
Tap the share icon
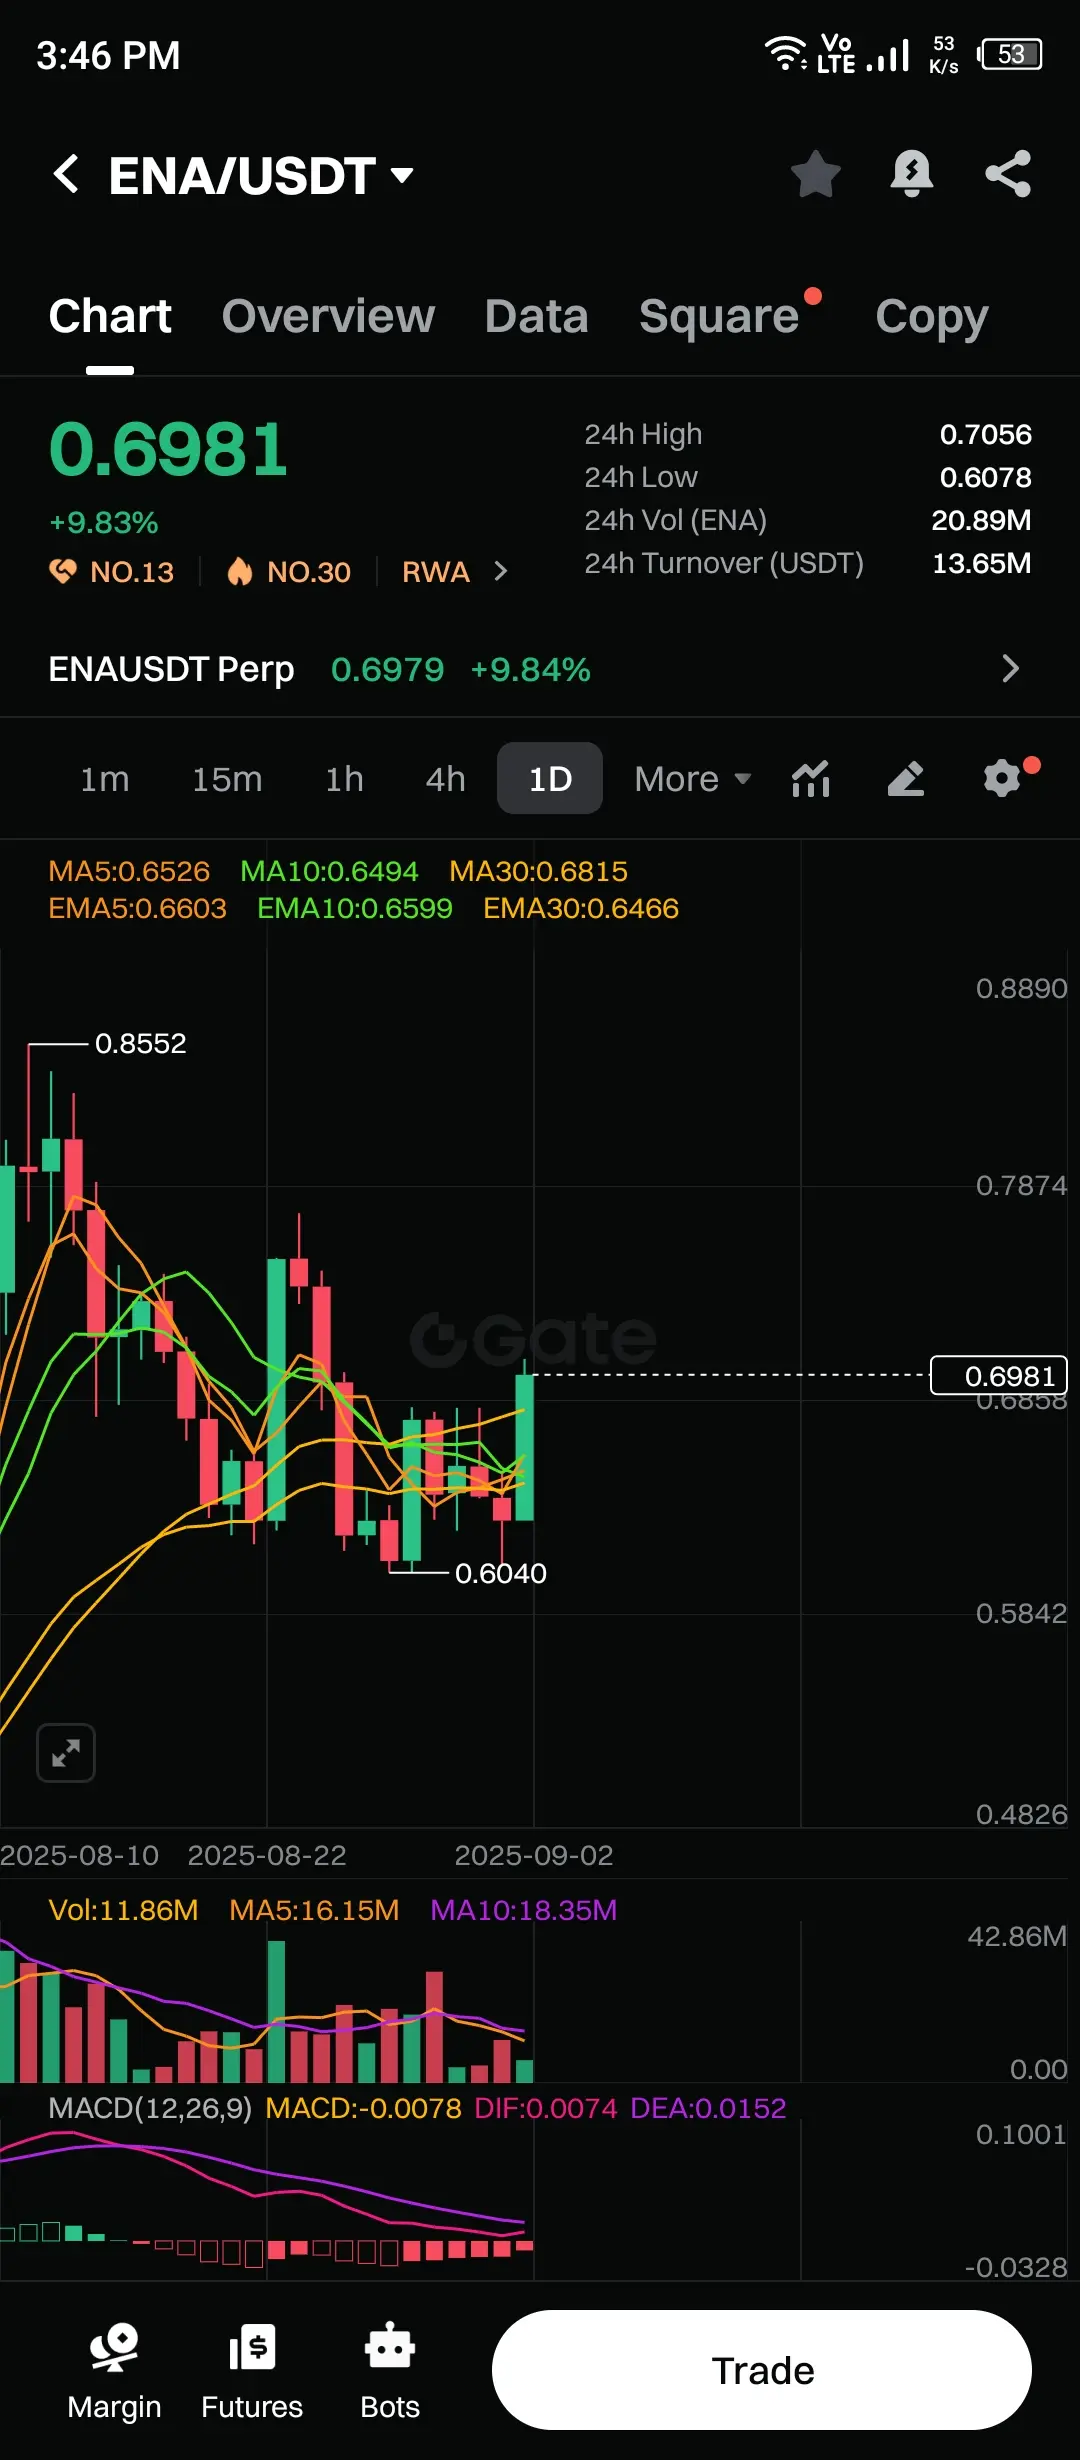point(1008,174)
